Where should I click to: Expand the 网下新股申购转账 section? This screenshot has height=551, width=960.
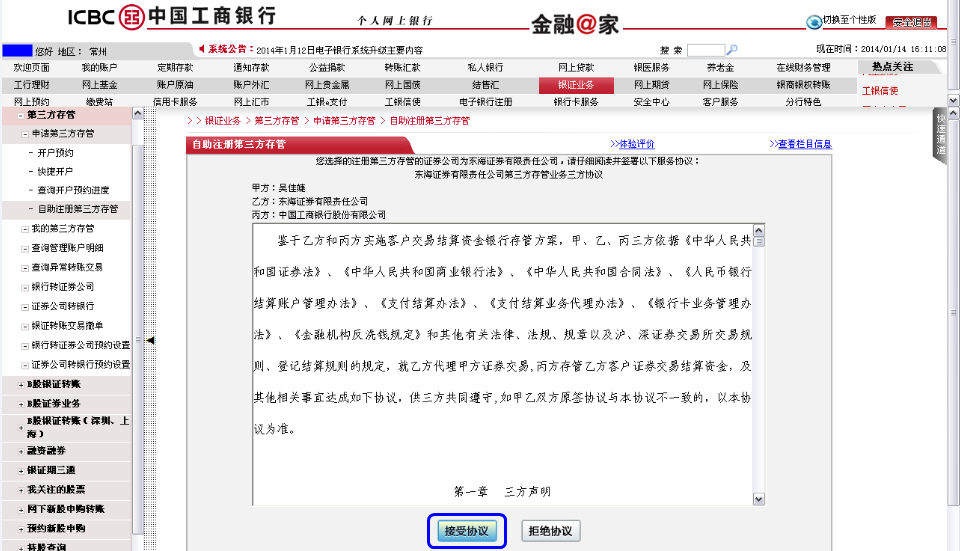click(21, 509)
